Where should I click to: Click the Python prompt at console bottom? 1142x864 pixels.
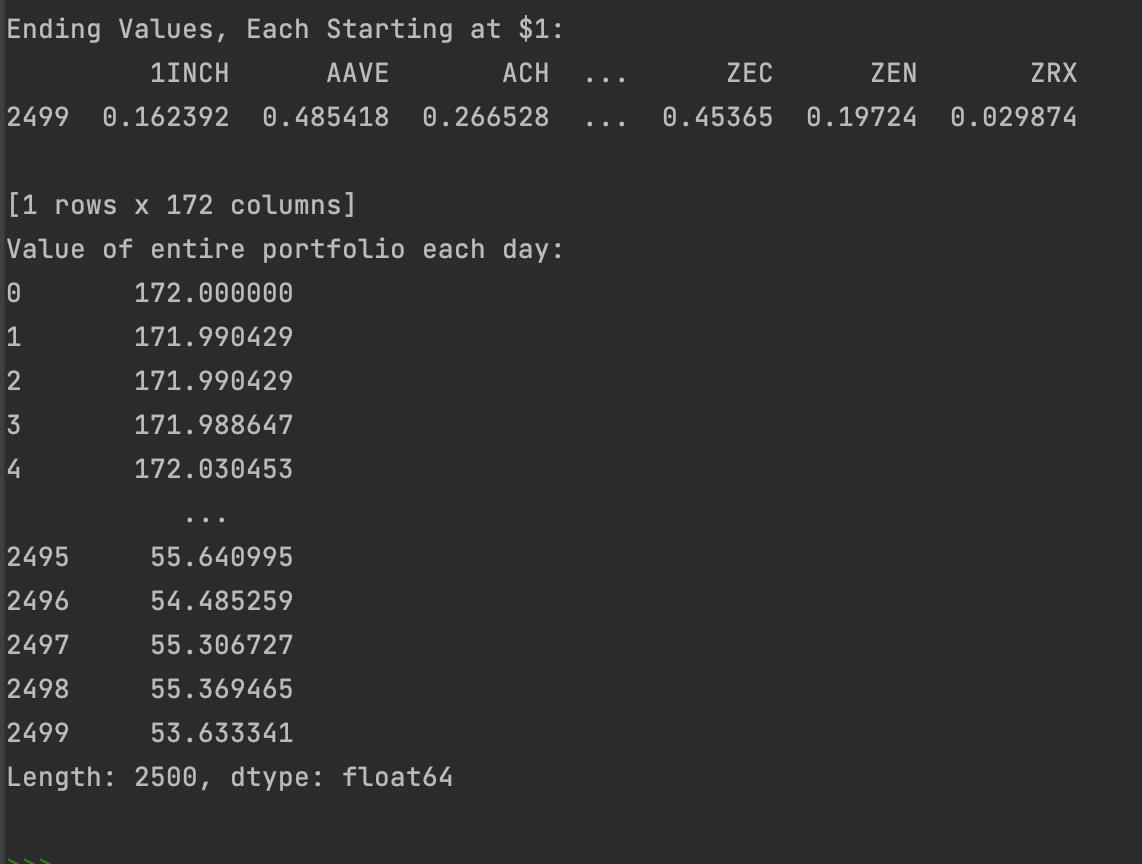click(29, 860)
